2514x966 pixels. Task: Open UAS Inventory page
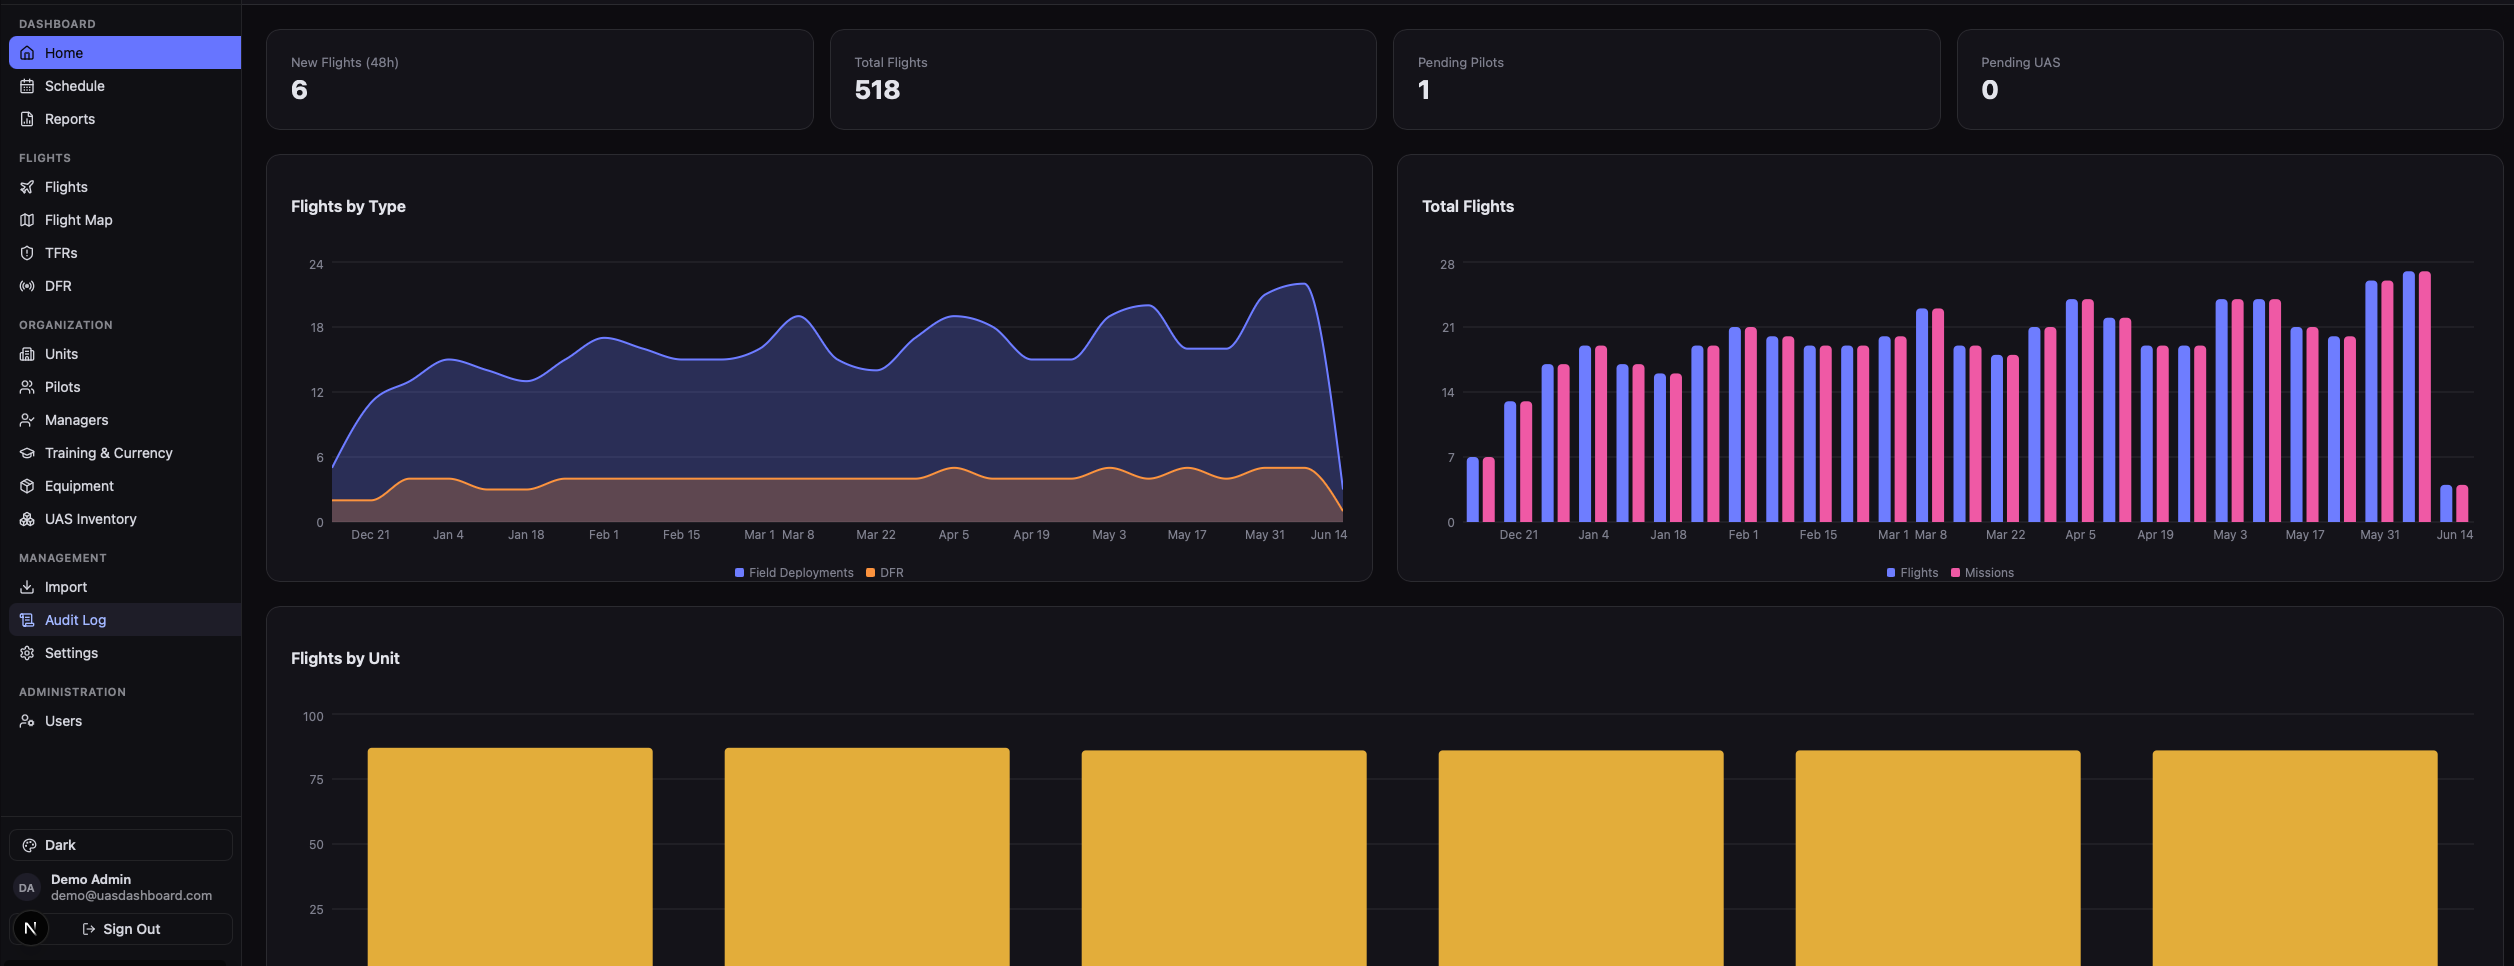(x=125, y=519)
